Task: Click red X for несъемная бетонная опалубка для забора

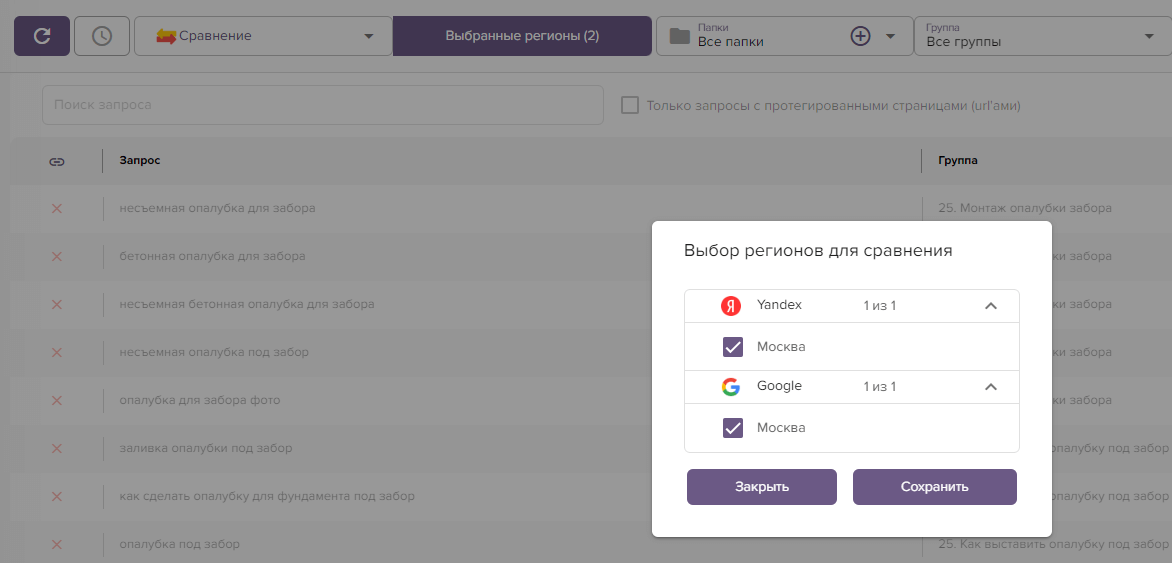Action: pyautogui.click(x=56, y=304)
